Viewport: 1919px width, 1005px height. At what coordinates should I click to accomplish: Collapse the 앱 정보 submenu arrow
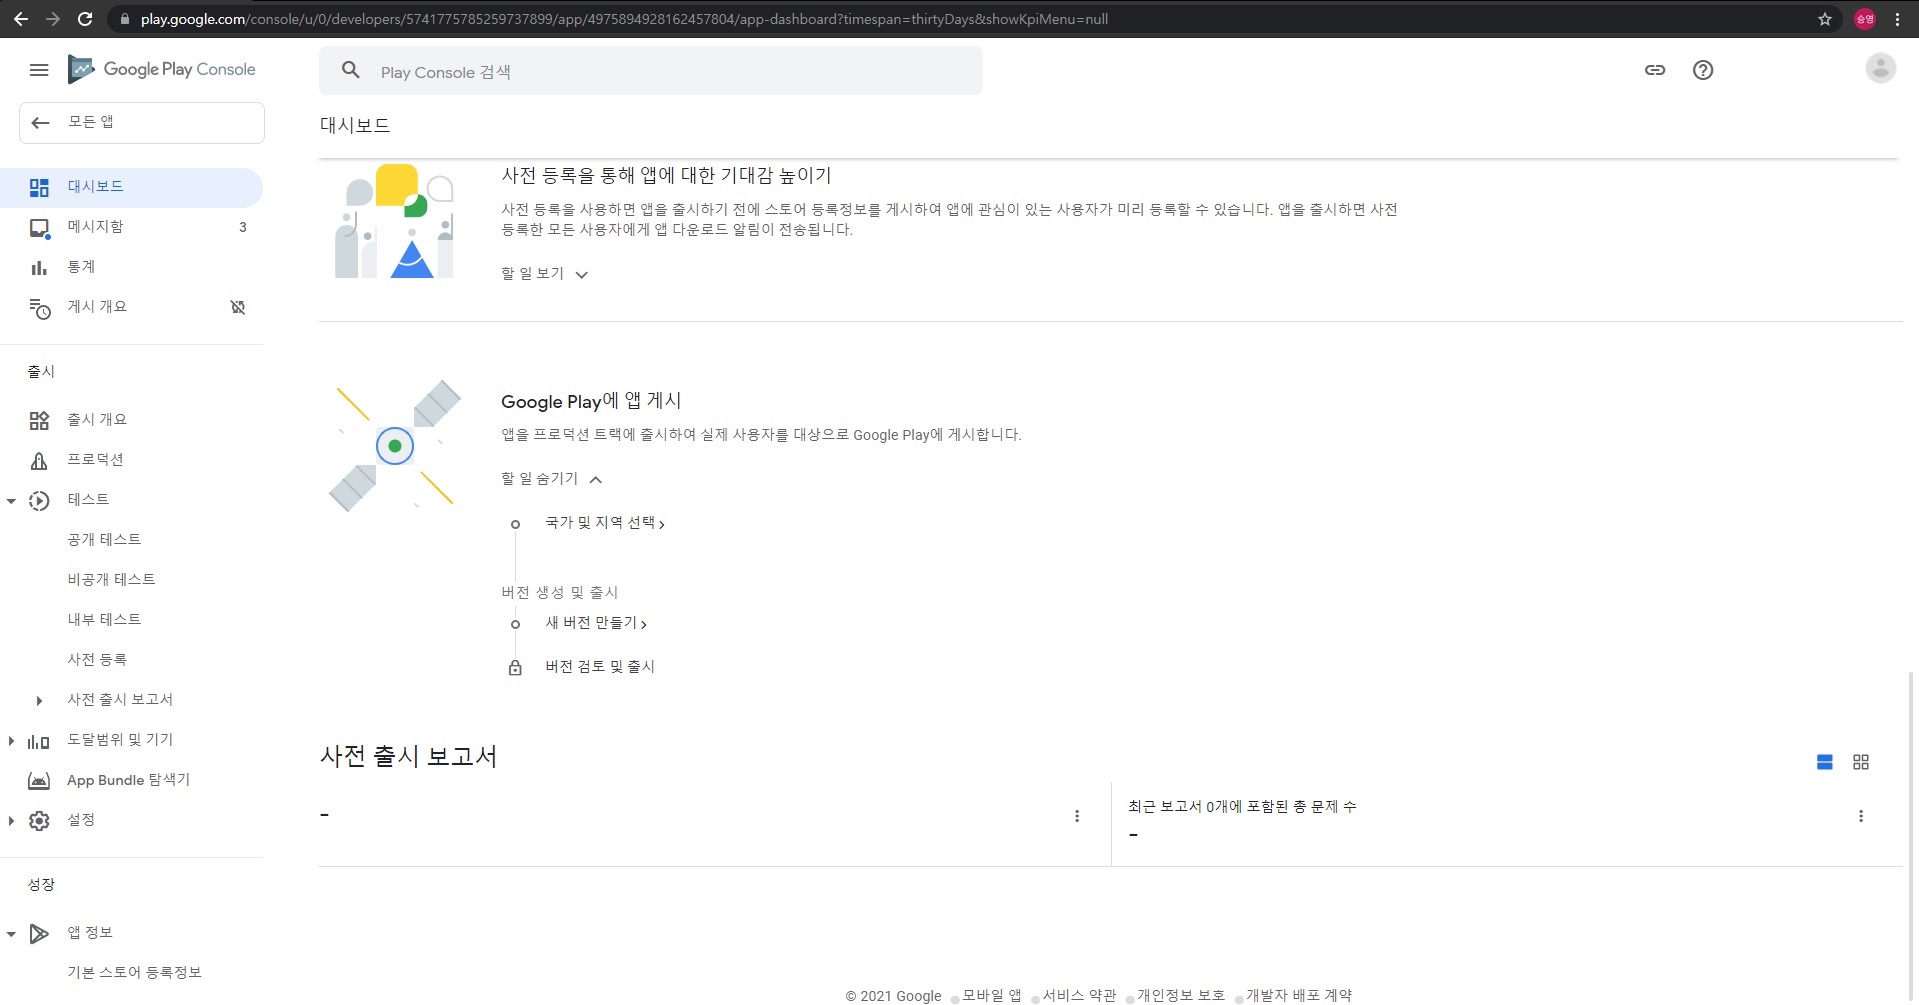[11, 934]
